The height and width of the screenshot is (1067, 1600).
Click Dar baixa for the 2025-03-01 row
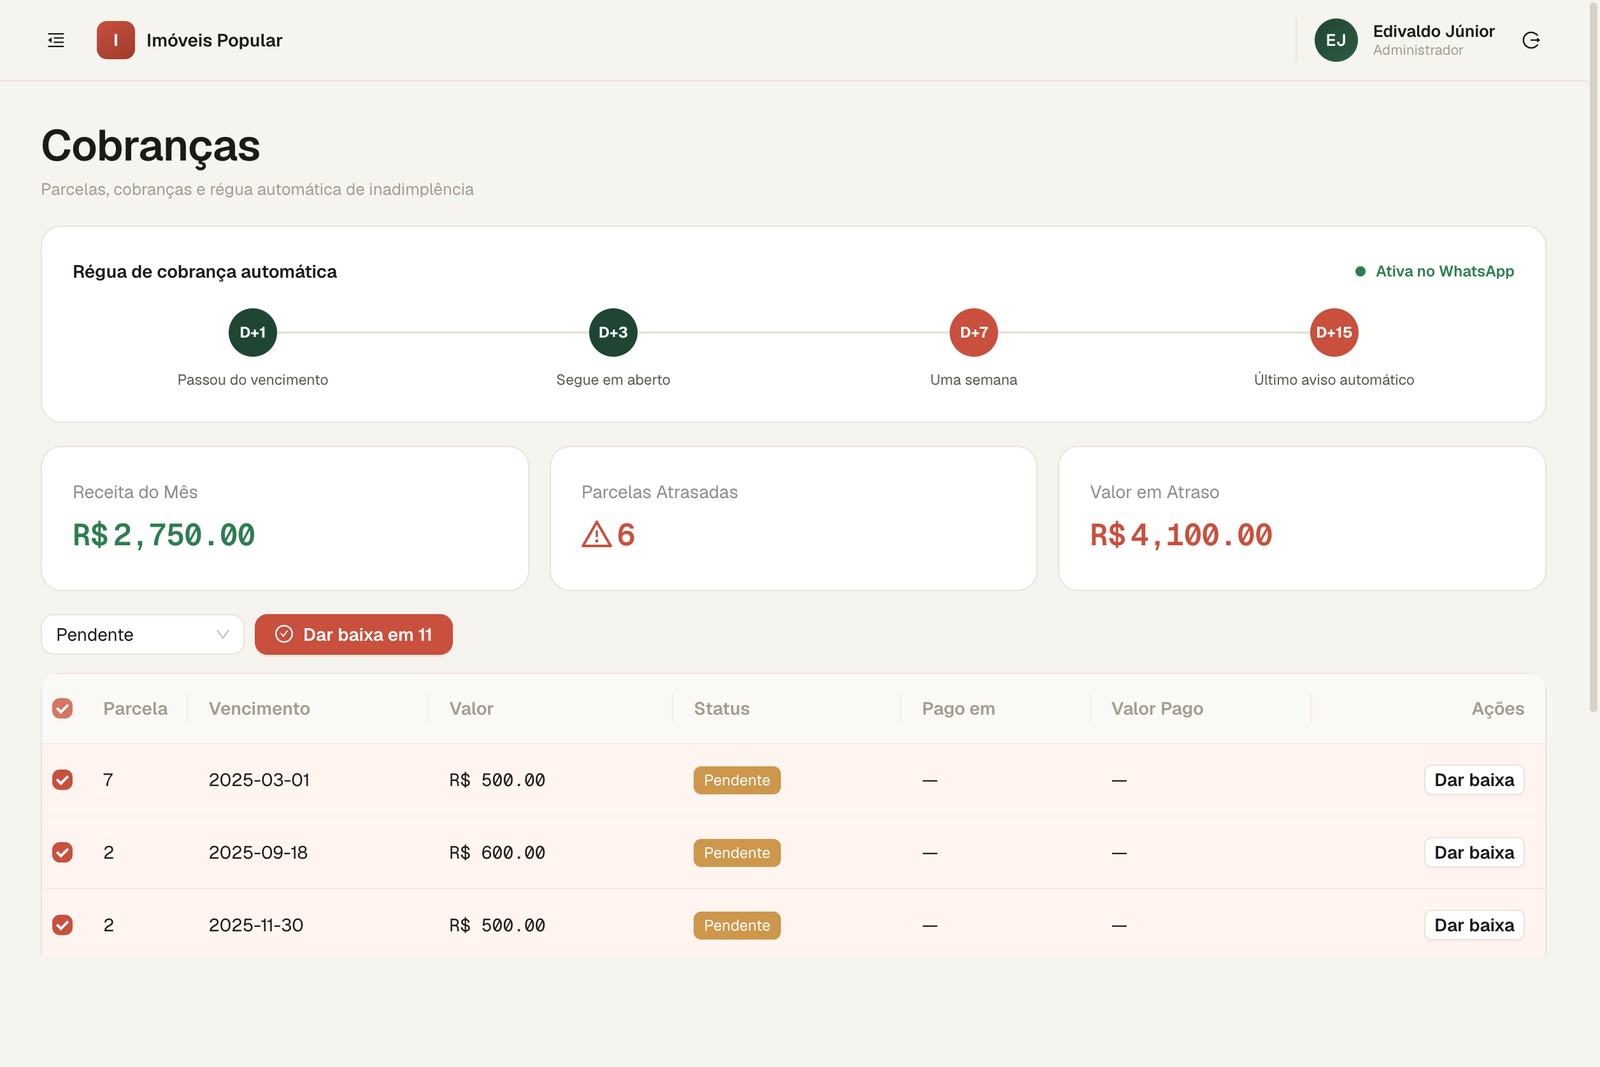point(1474,779)
